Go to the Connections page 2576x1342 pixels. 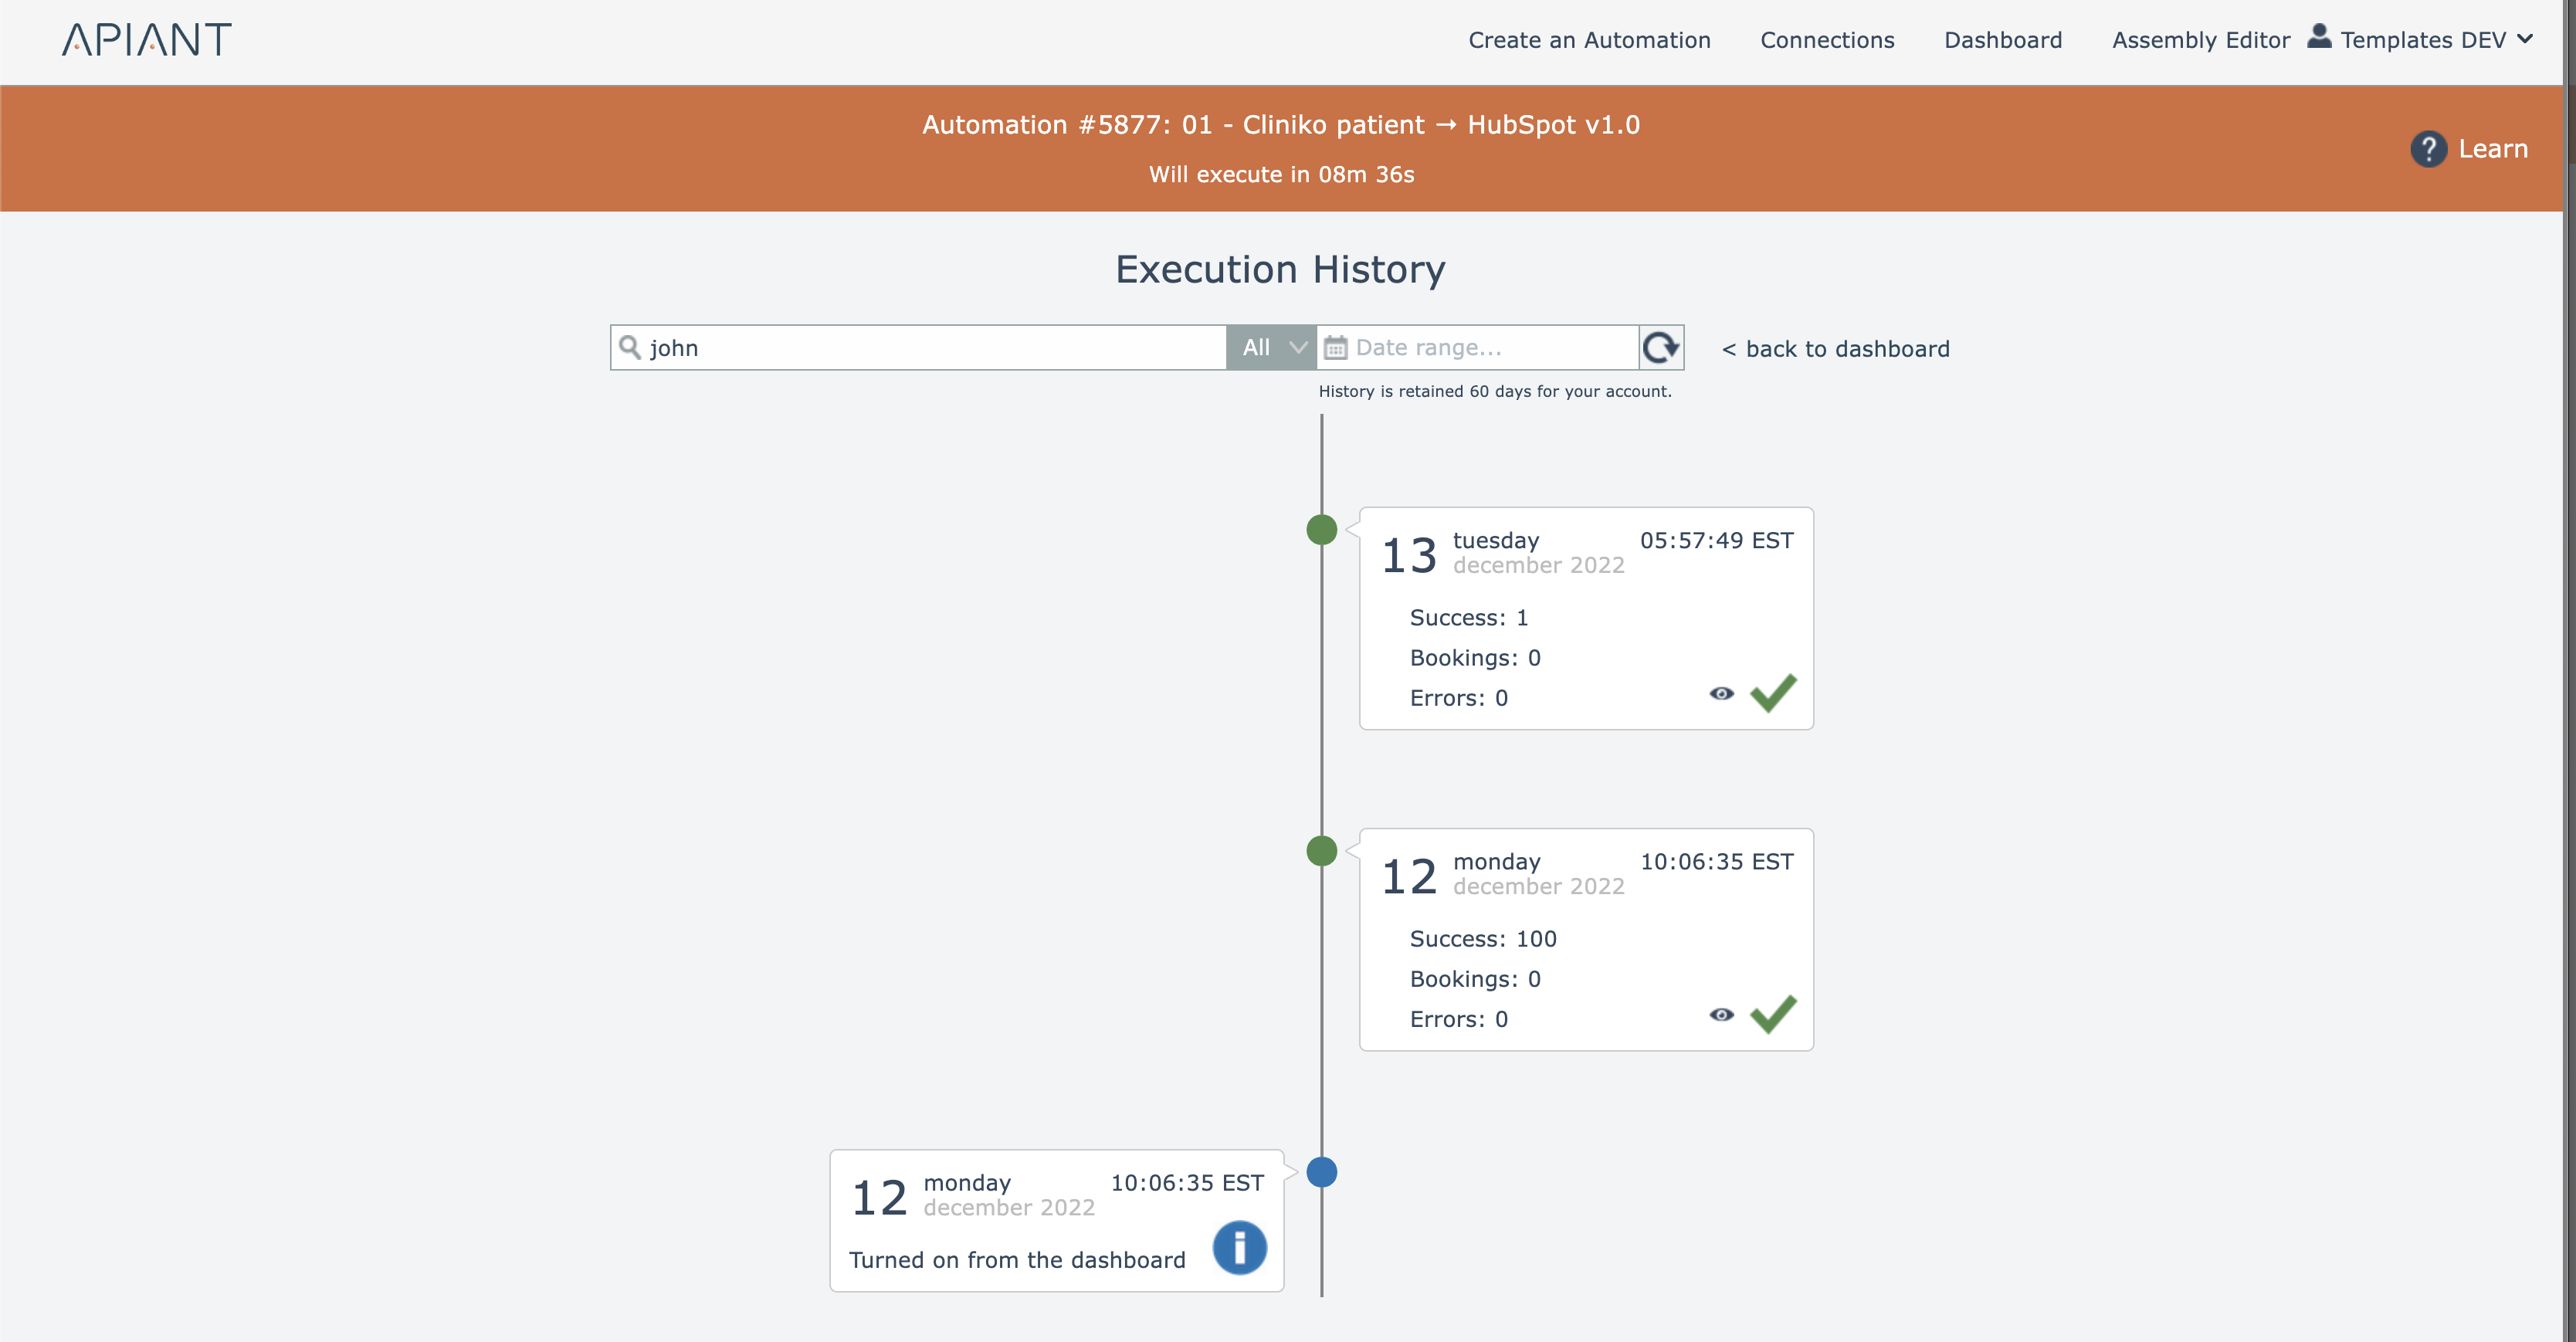(1827, 40)
